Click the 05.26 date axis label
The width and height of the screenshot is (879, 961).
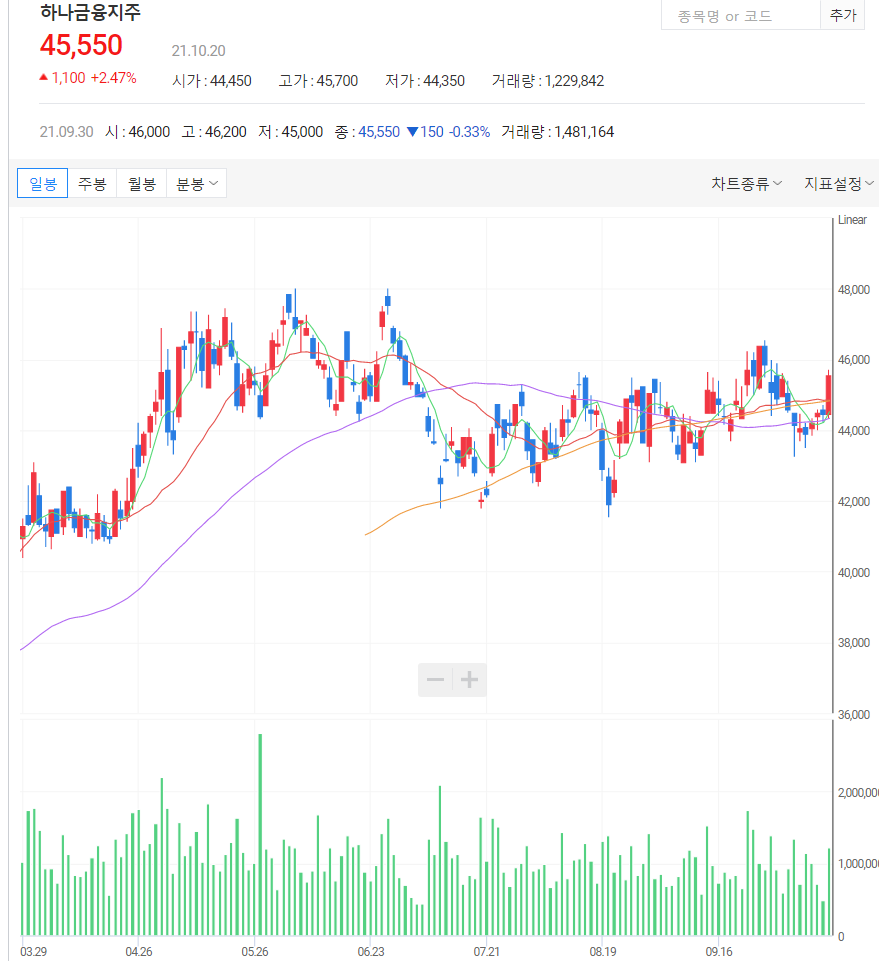click(255, 951)
